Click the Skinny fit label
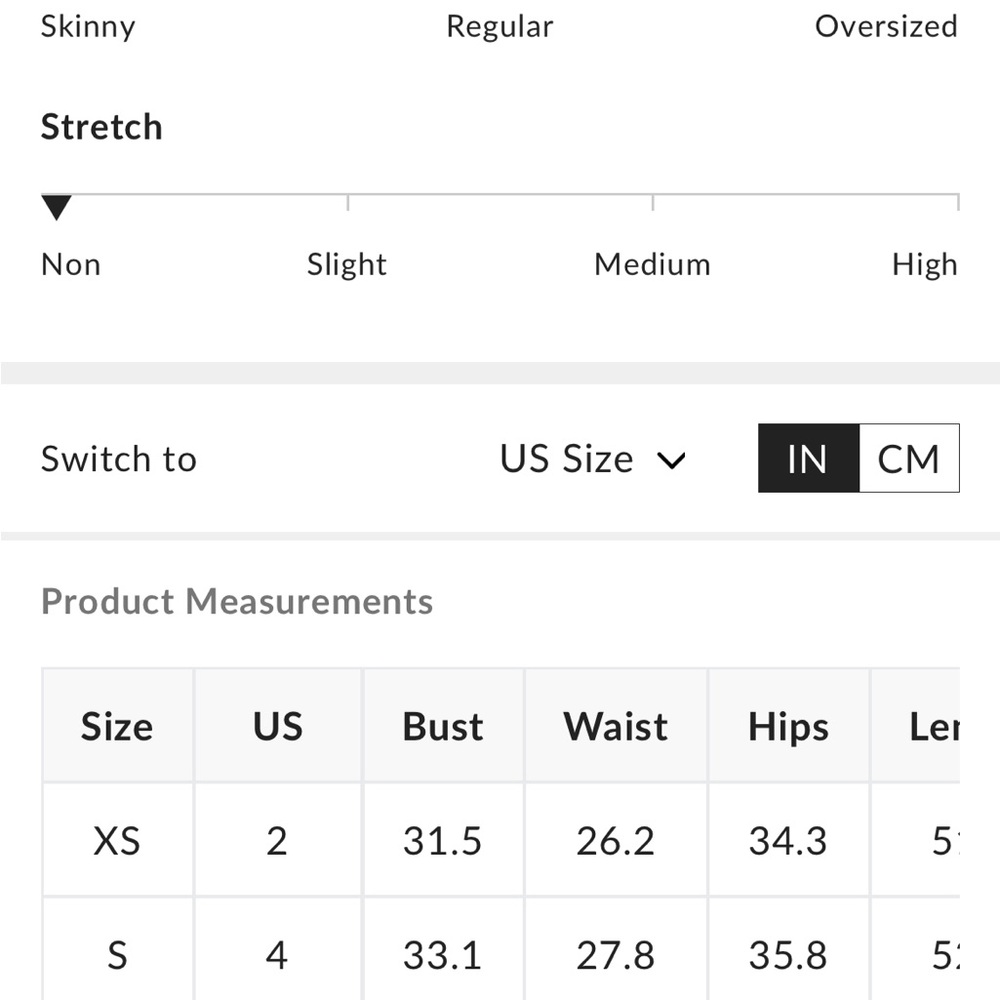 point(88,26)
